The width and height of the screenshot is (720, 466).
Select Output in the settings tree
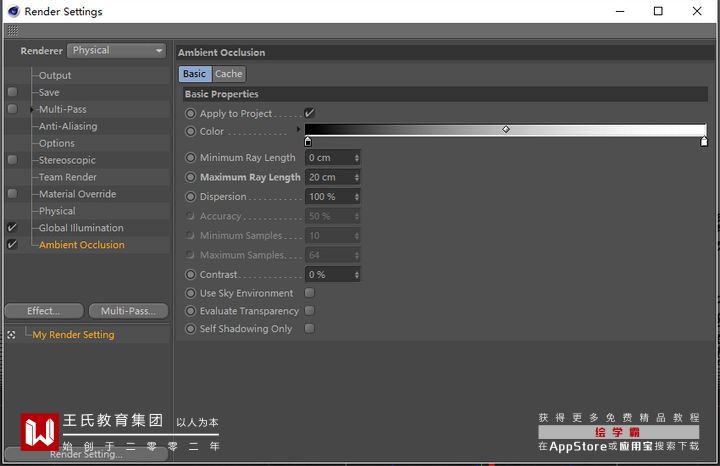coord(55,75)
